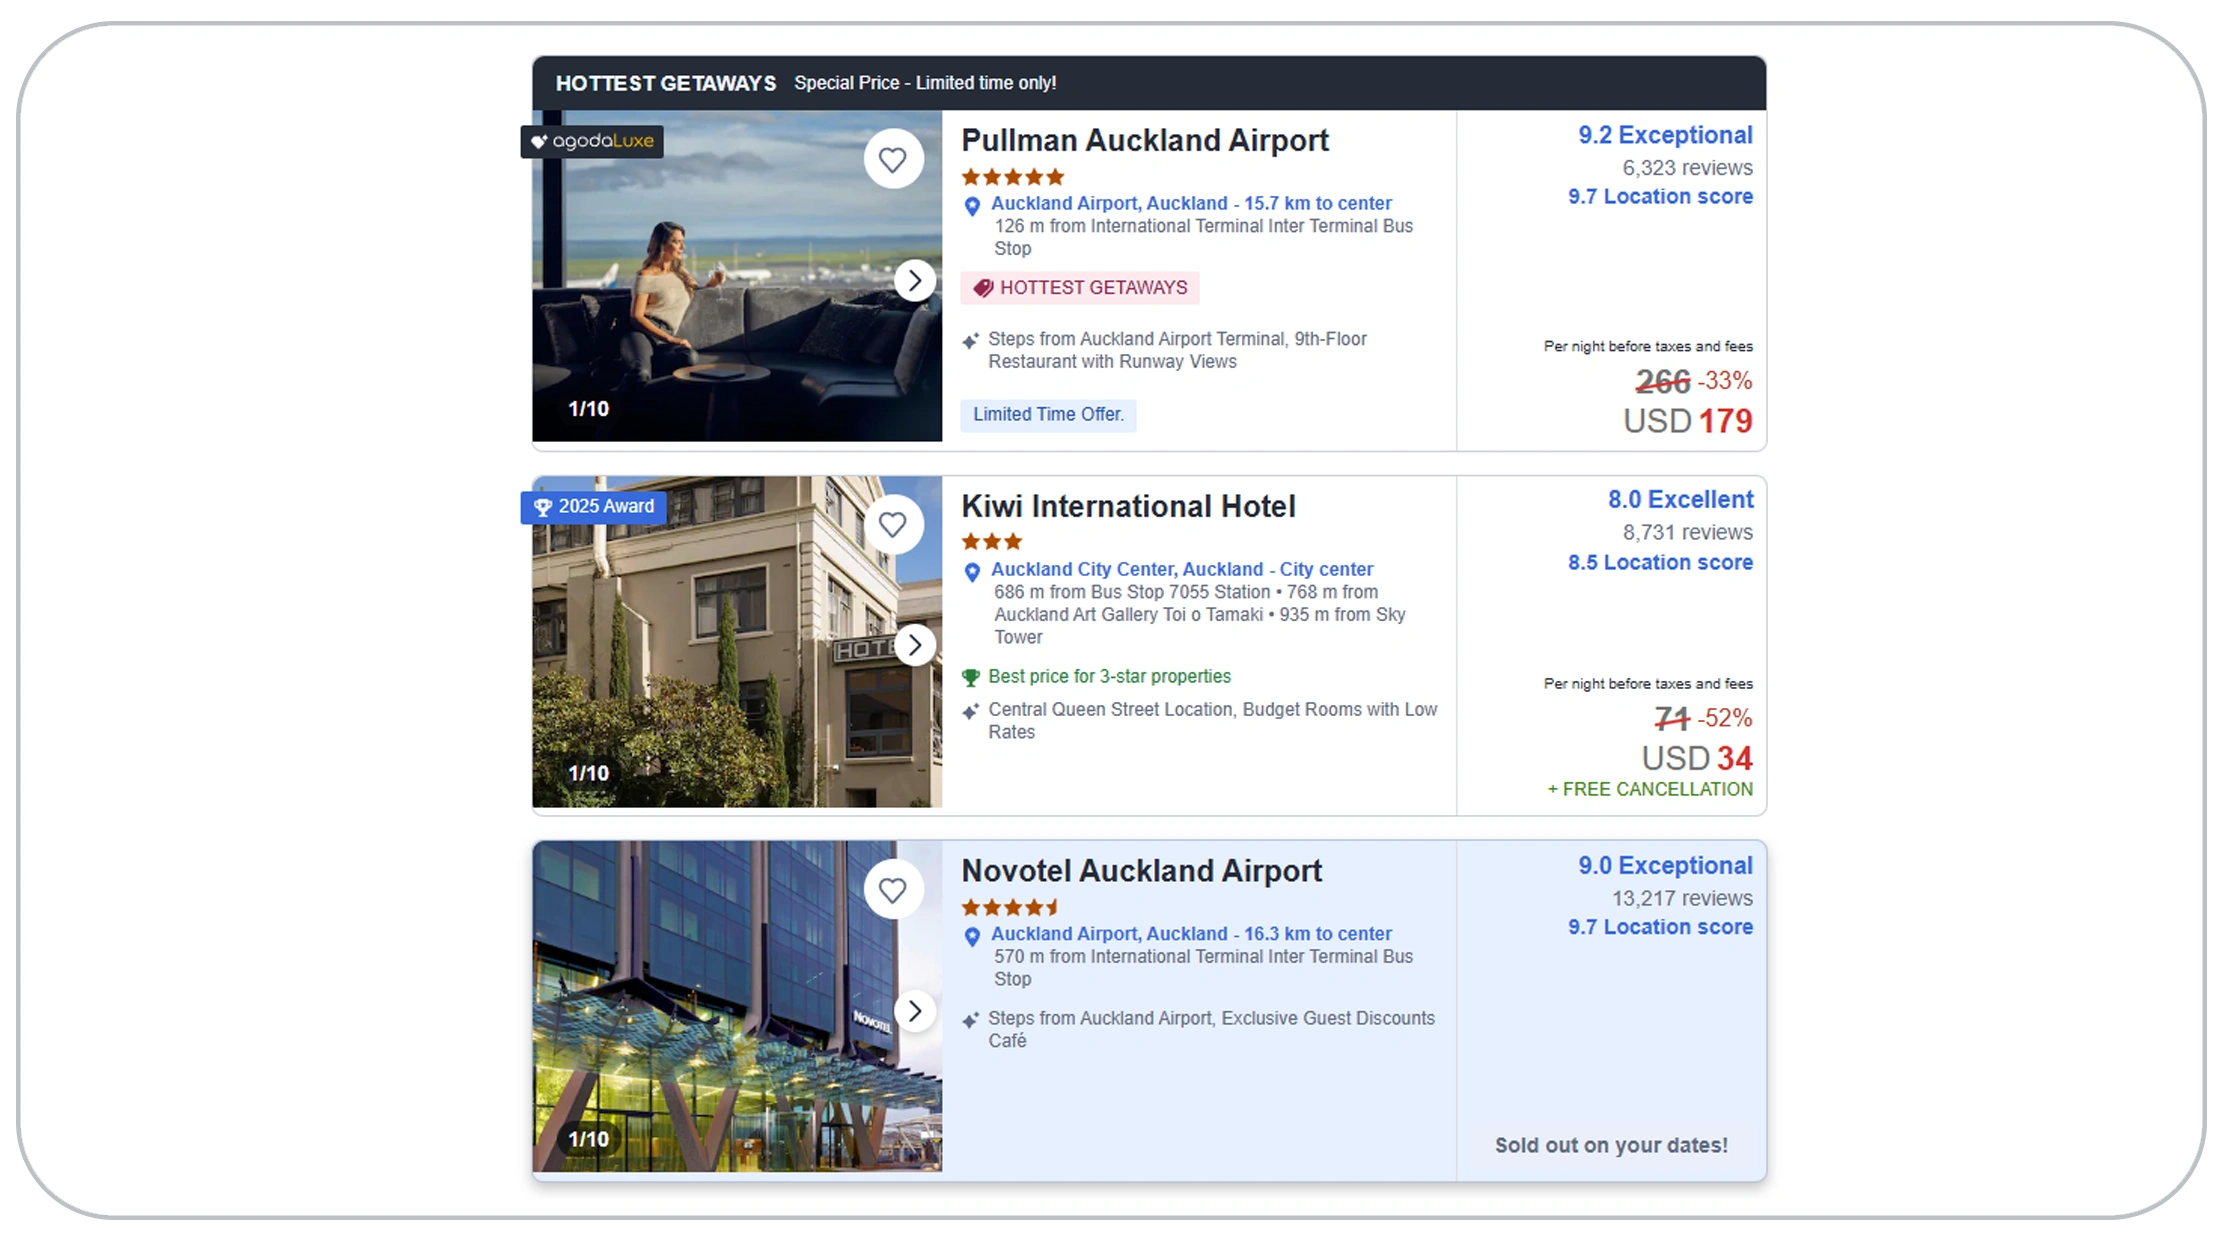This screenshot has width=2223, height=1240.
Task: Click the -52% discount label
Action: click(x=1725, y=718)
